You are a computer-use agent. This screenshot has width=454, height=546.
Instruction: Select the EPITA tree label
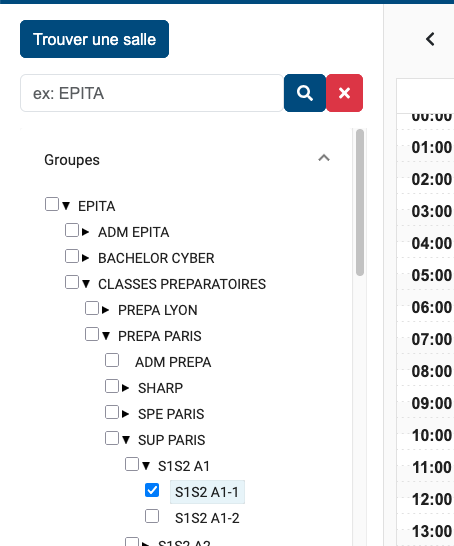pyautogui.click(x=96, y=206)
